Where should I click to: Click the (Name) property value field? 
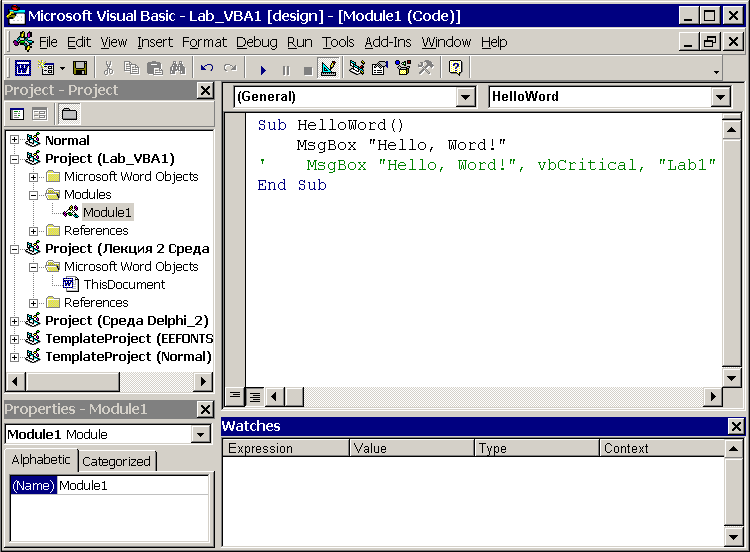click(x=133, y=486)
